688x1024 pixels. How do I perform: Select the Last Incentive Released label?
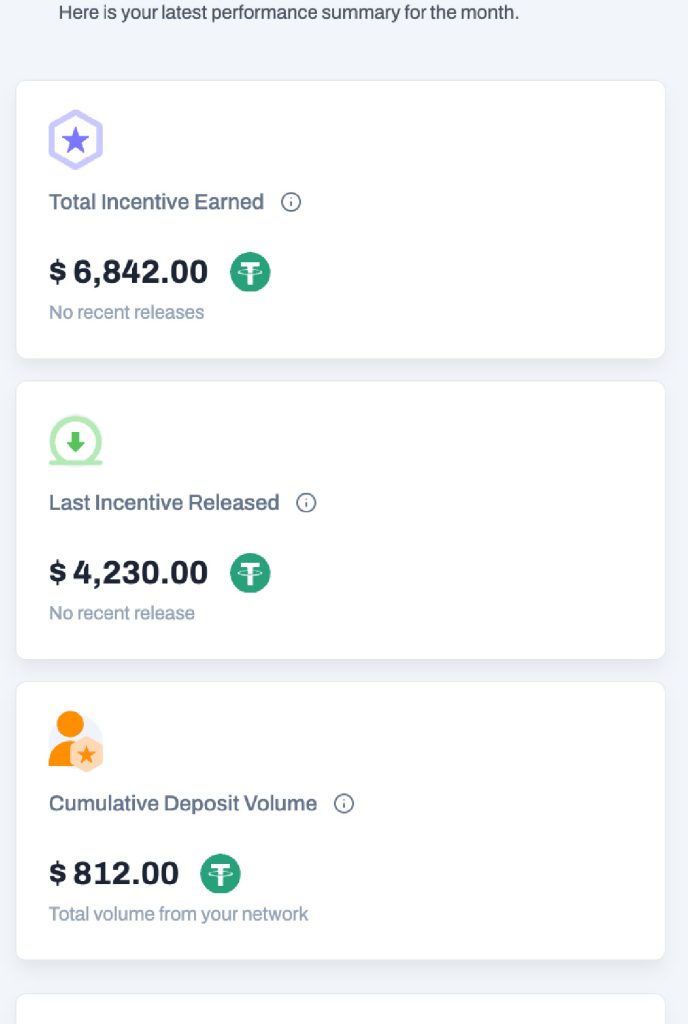coord(164,502)
